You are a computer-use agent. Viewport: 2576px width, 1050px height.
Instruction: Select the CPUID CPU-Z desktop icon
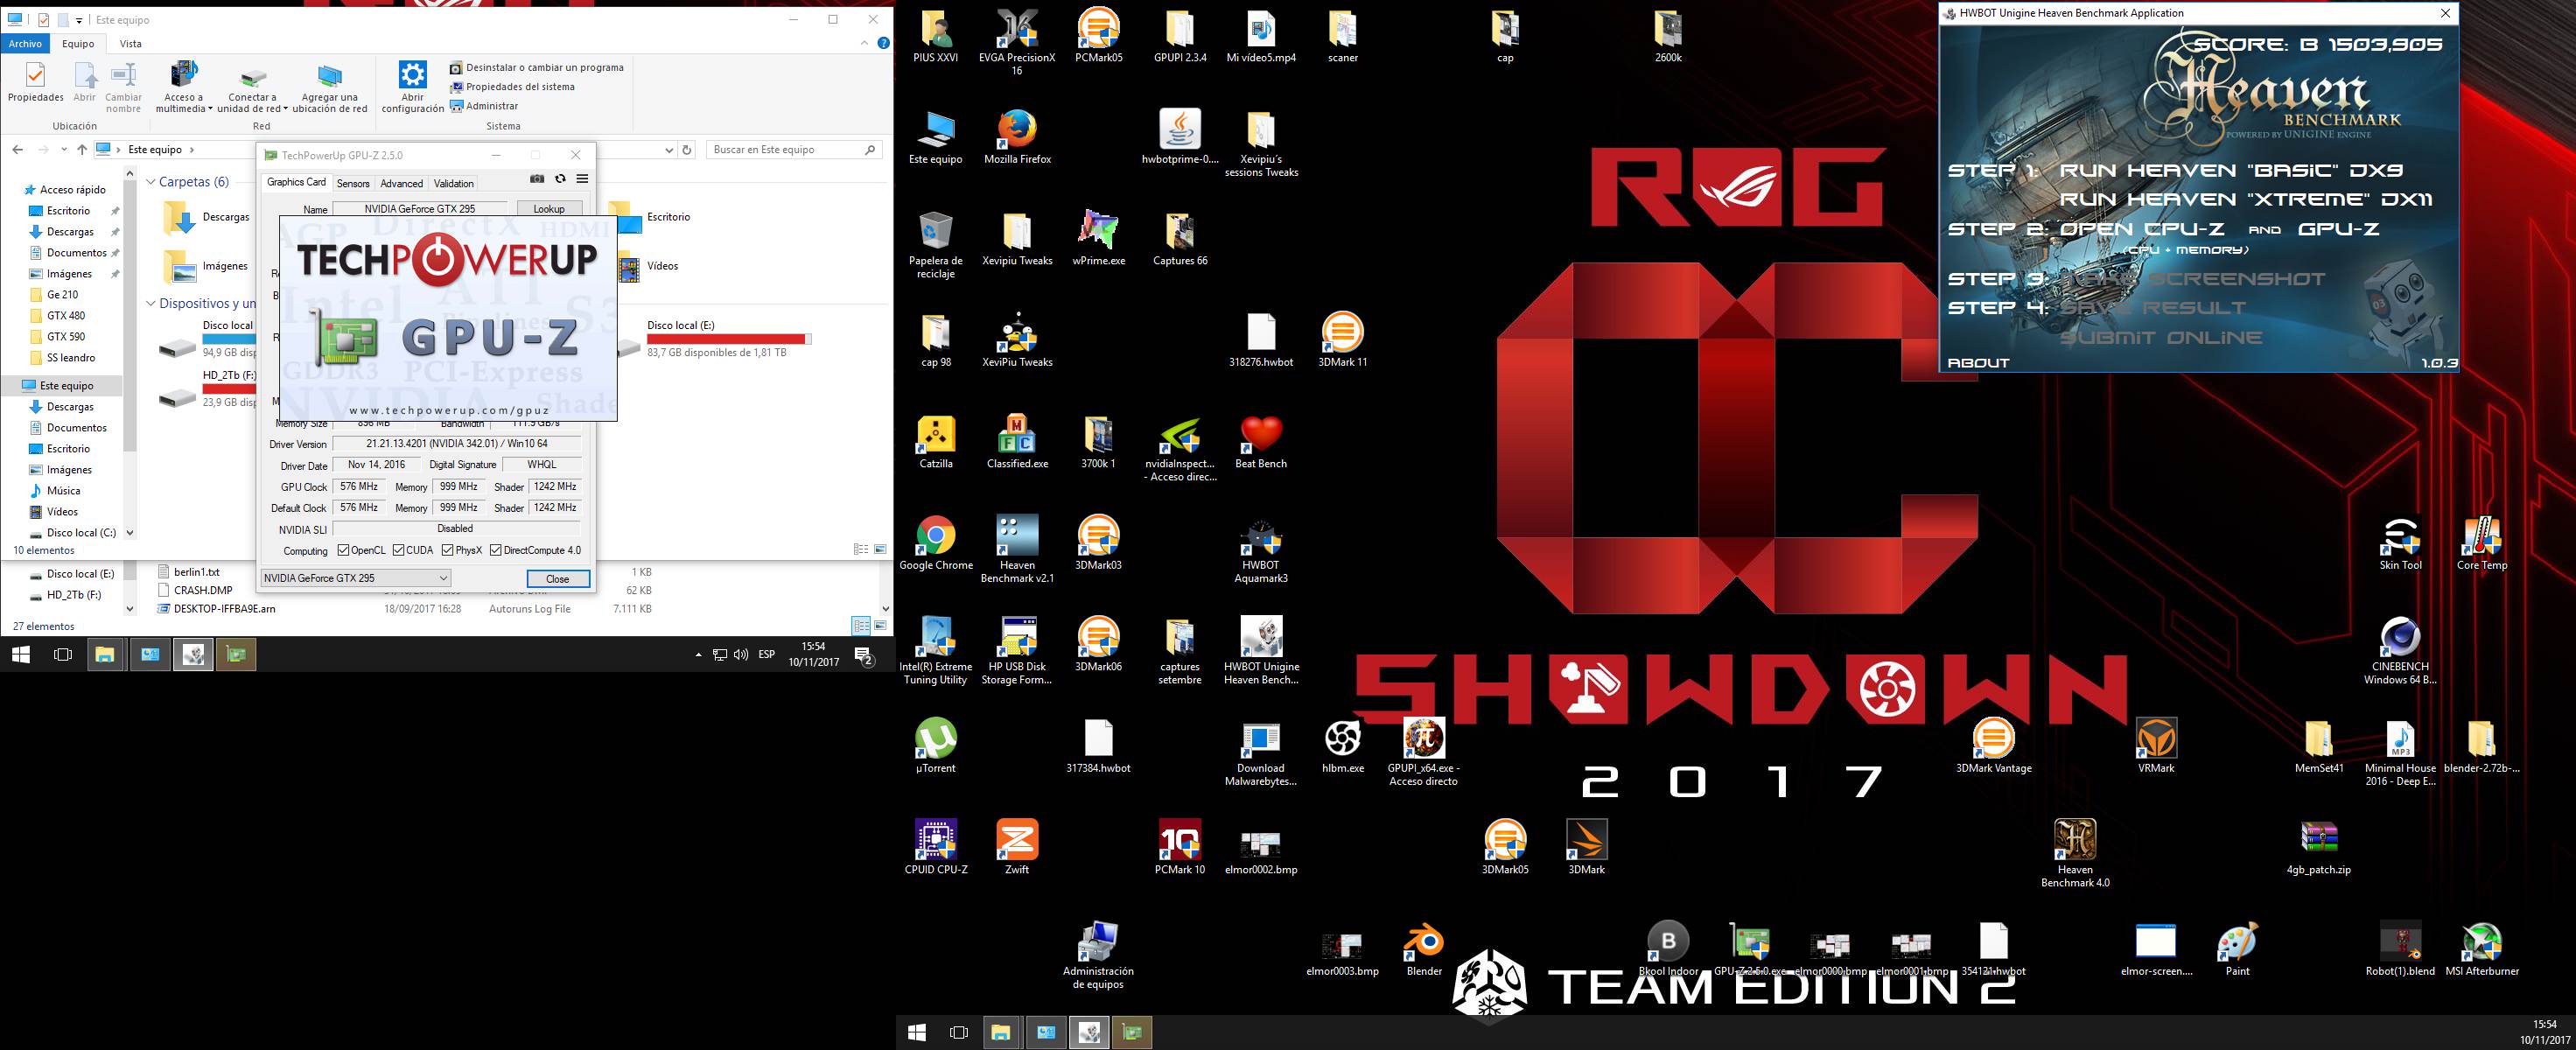coord(936,848)
